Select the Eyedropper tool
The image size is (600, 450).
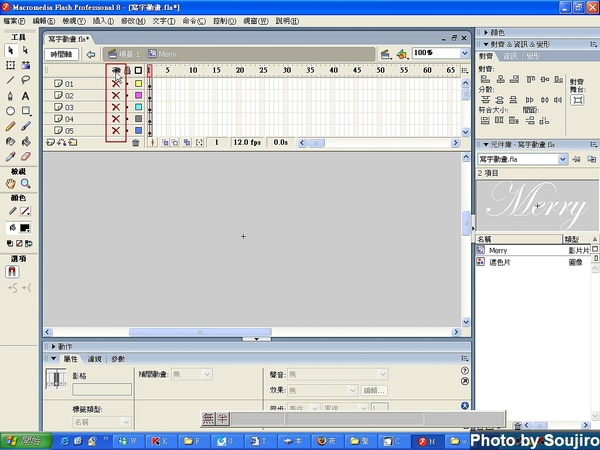point(11,157)
